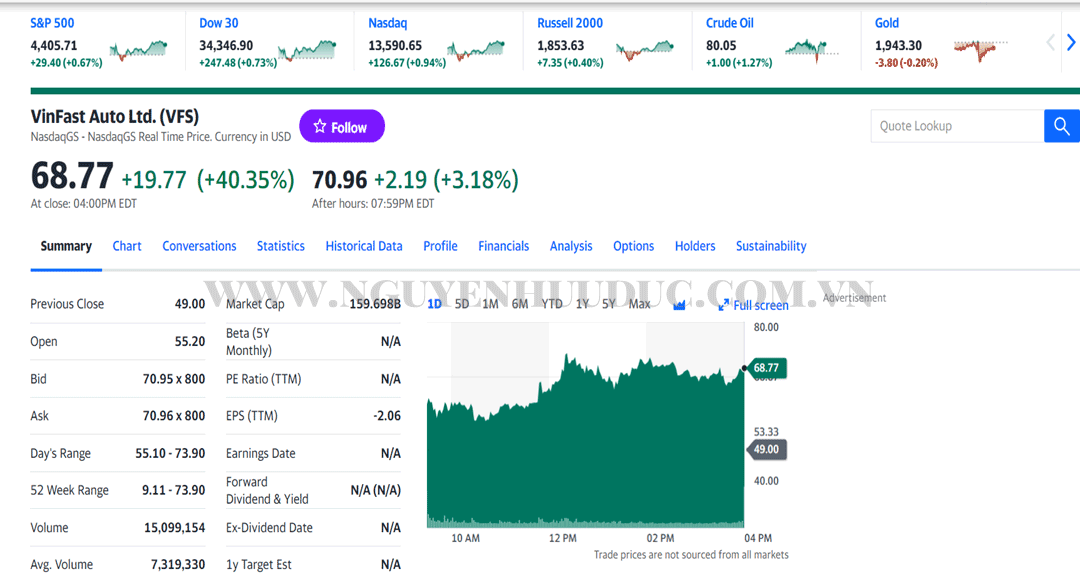1080x581 pixels.
Task: Follow the VinFast Auto stock
Action: (x=341, y=127)
